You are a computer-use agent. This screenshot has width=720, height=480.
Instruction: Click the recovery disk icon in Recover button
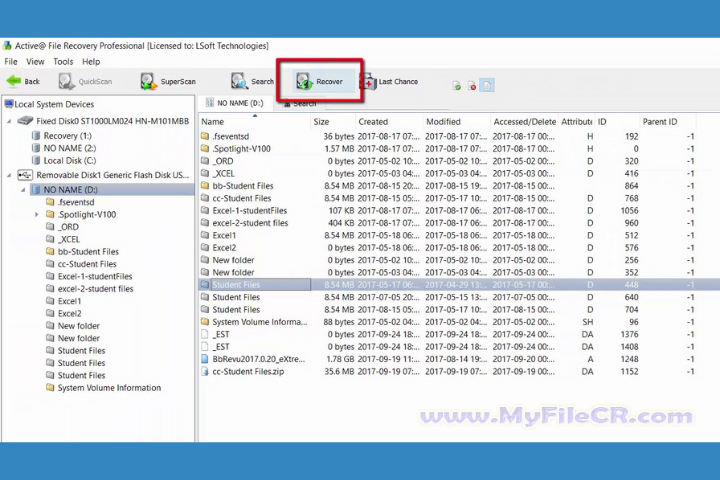click(304, 81)
